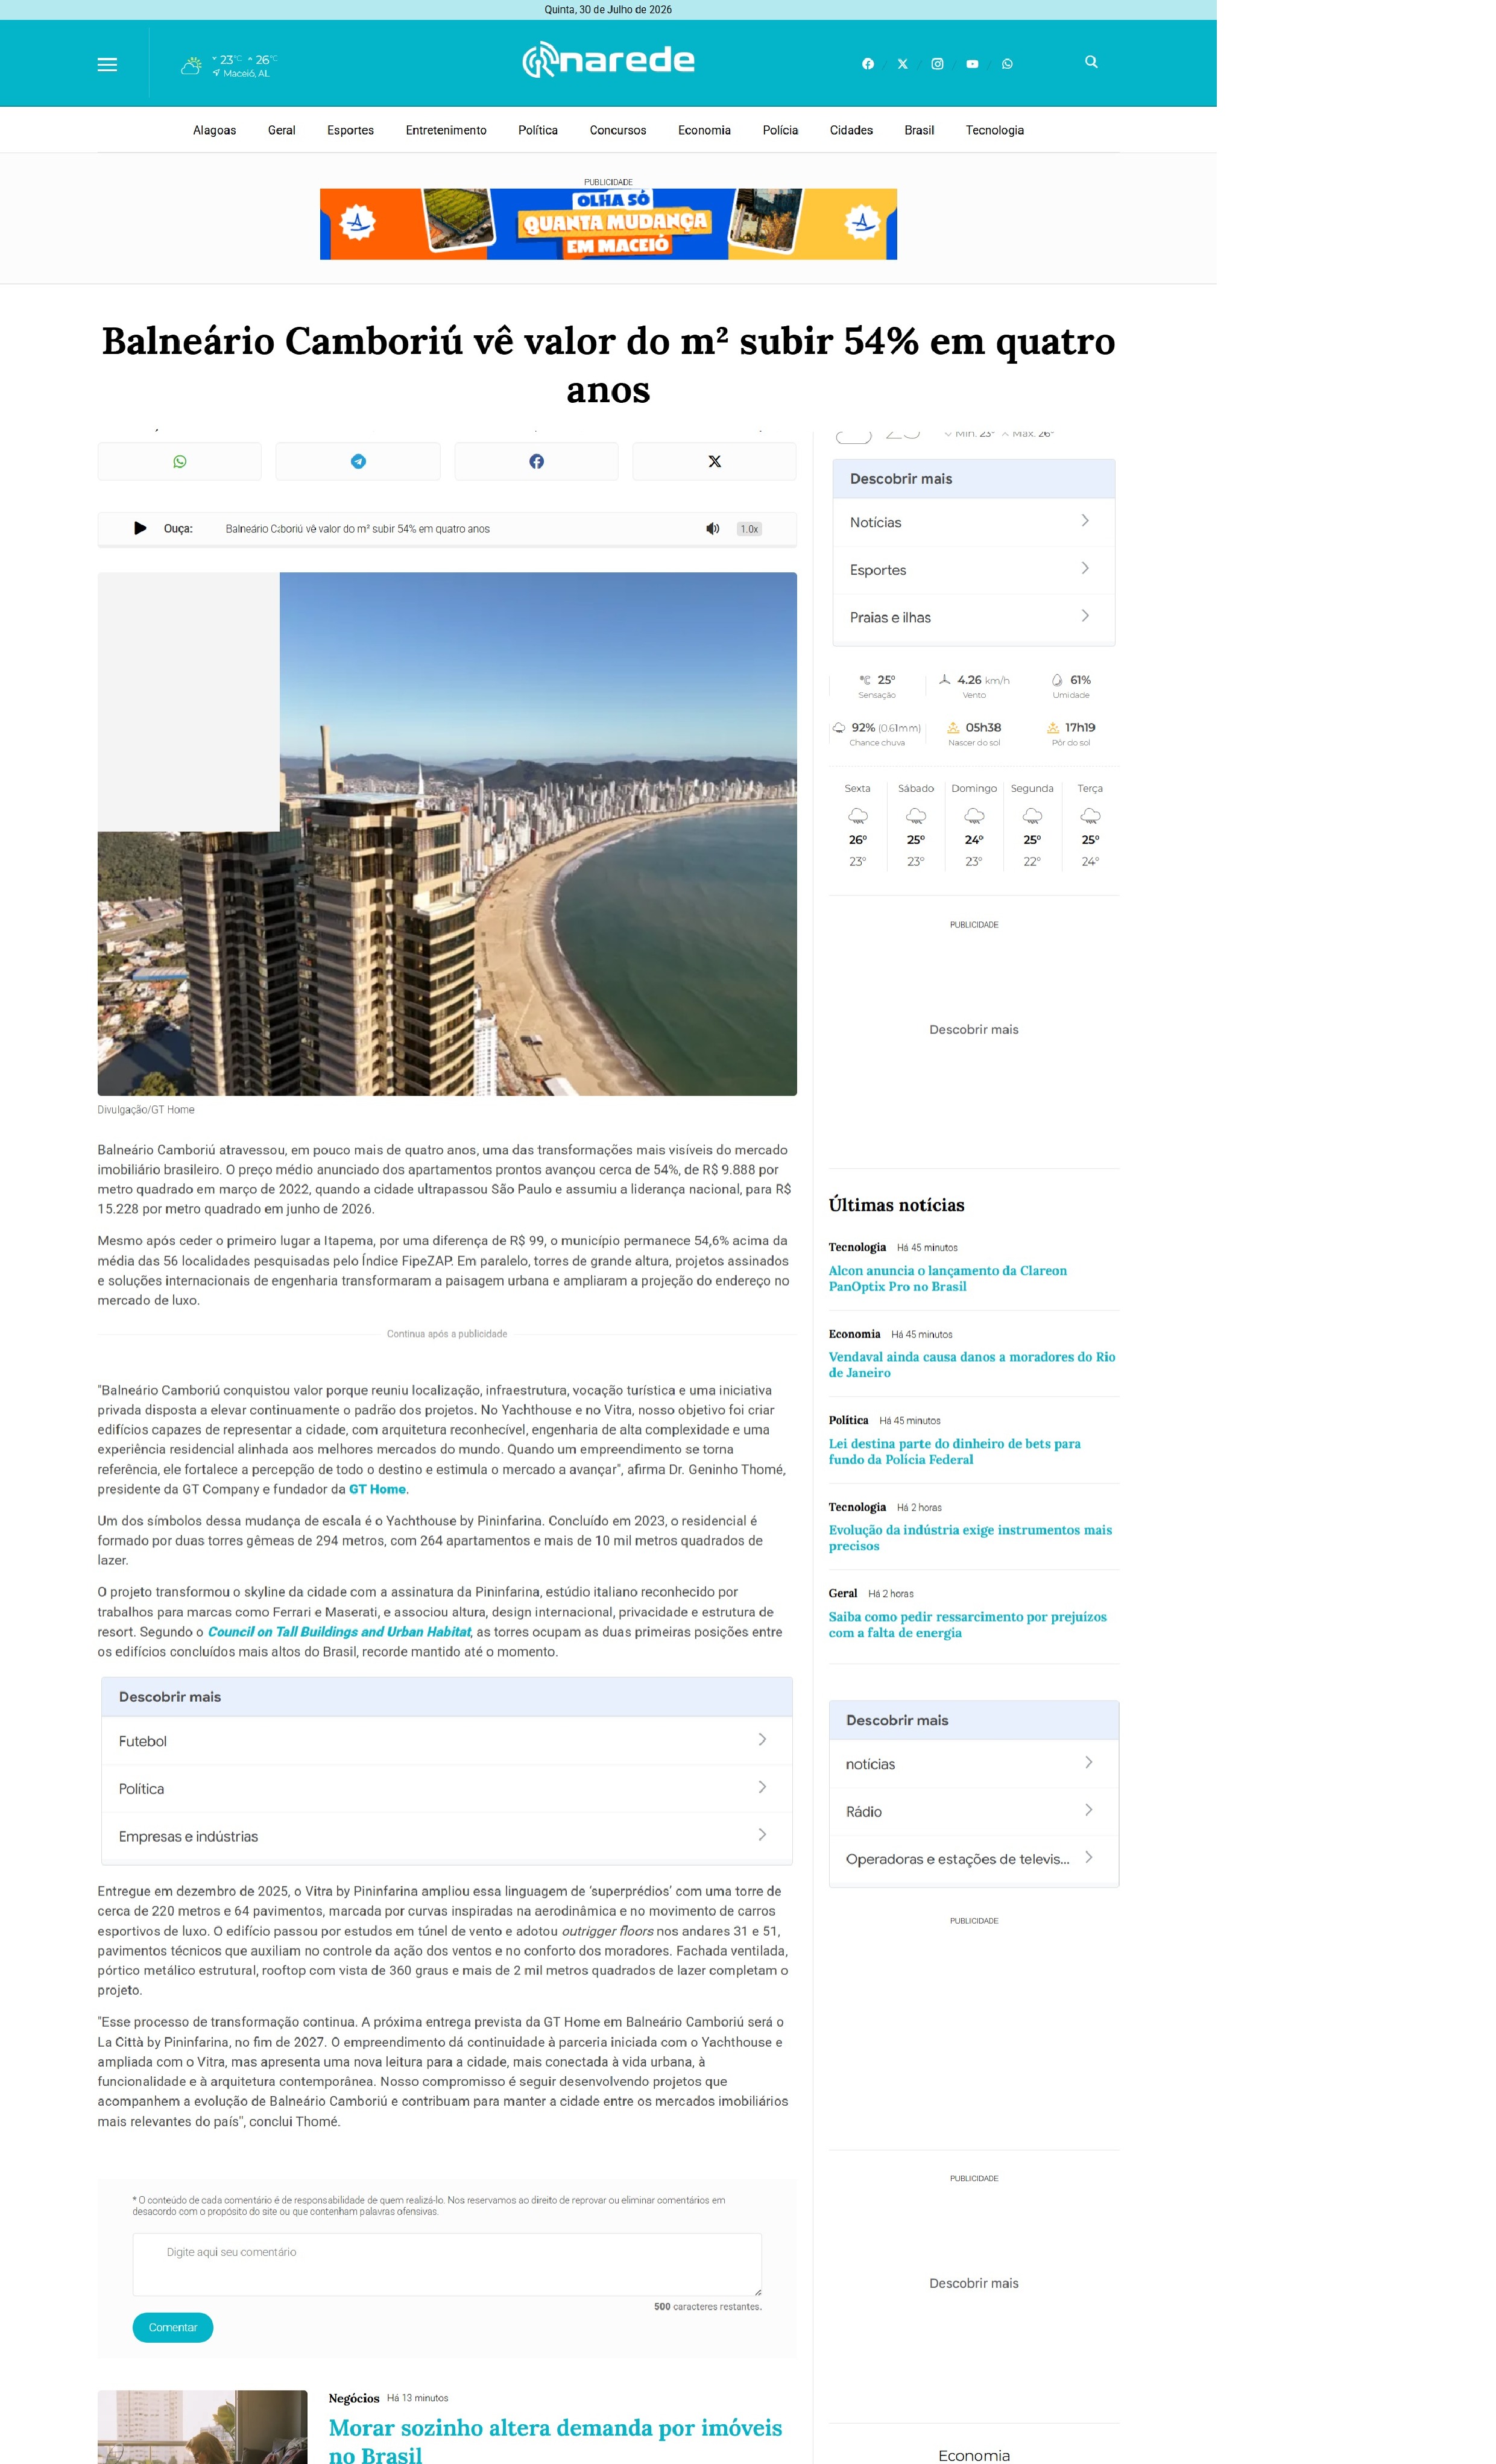Expand the Rádio row chevron

1088,1810
